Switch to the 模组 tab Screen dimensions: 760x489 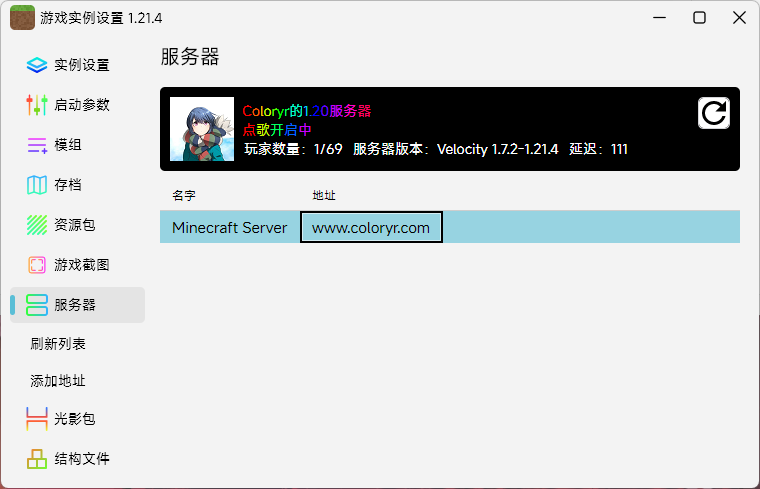68,145
